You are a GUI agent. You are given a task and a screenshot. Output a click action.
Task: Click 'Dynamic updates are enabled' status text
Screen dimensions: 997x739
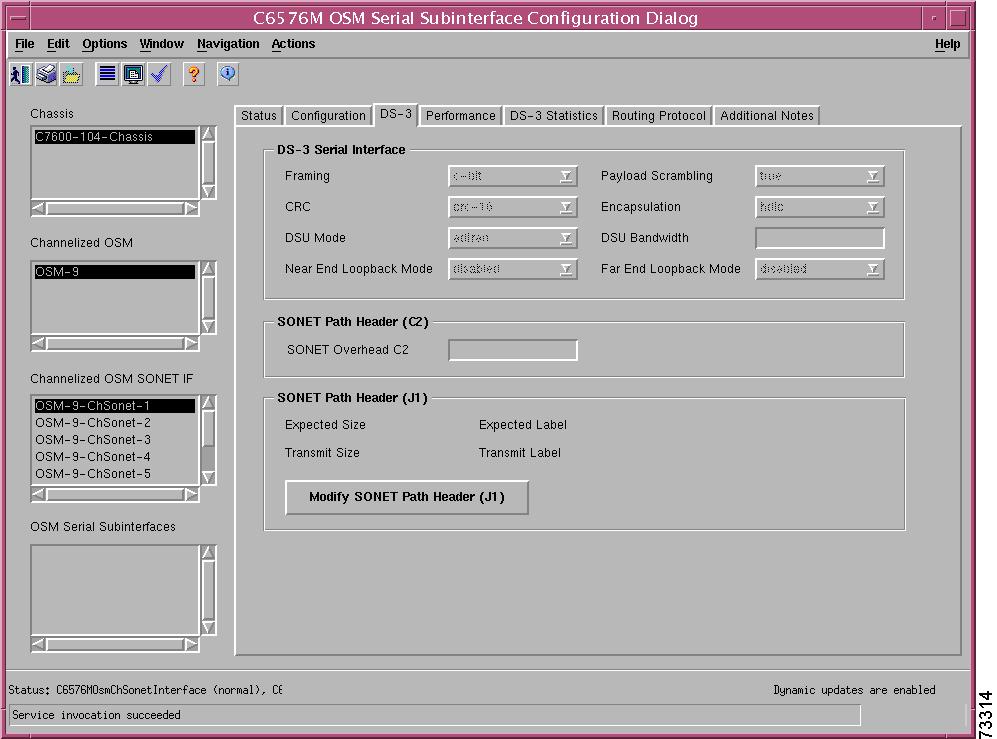(x=854, y=690)
